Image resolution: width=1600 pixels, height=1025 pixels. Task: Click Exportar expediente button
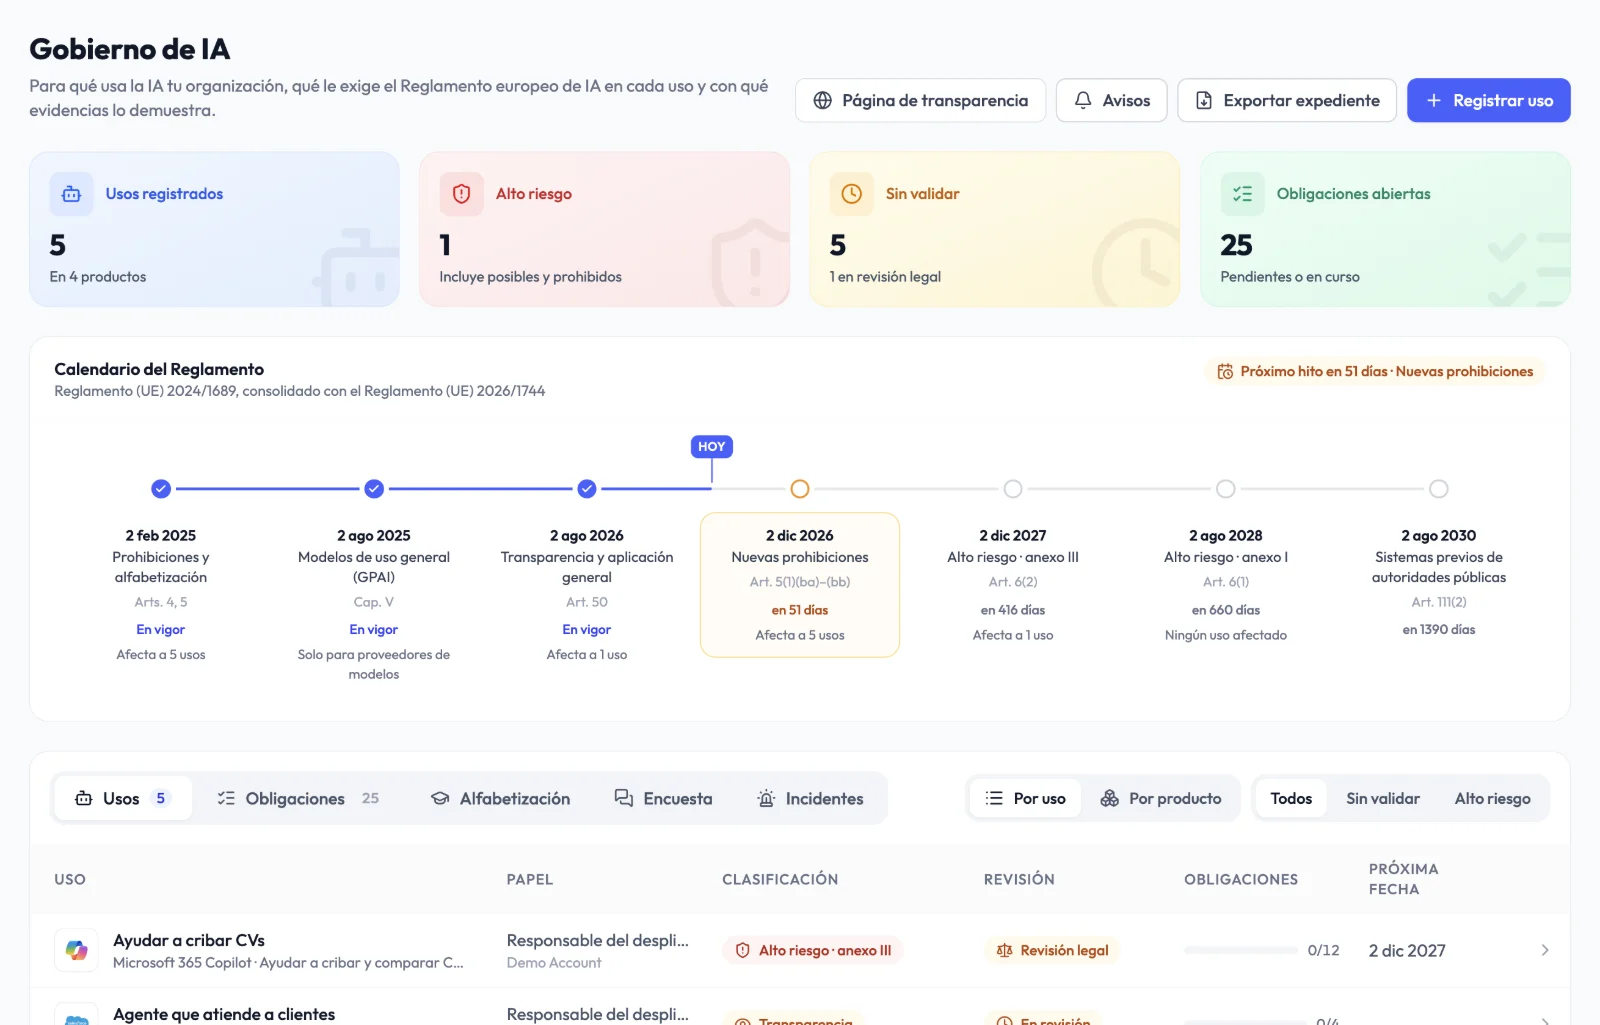(1287, 100)
